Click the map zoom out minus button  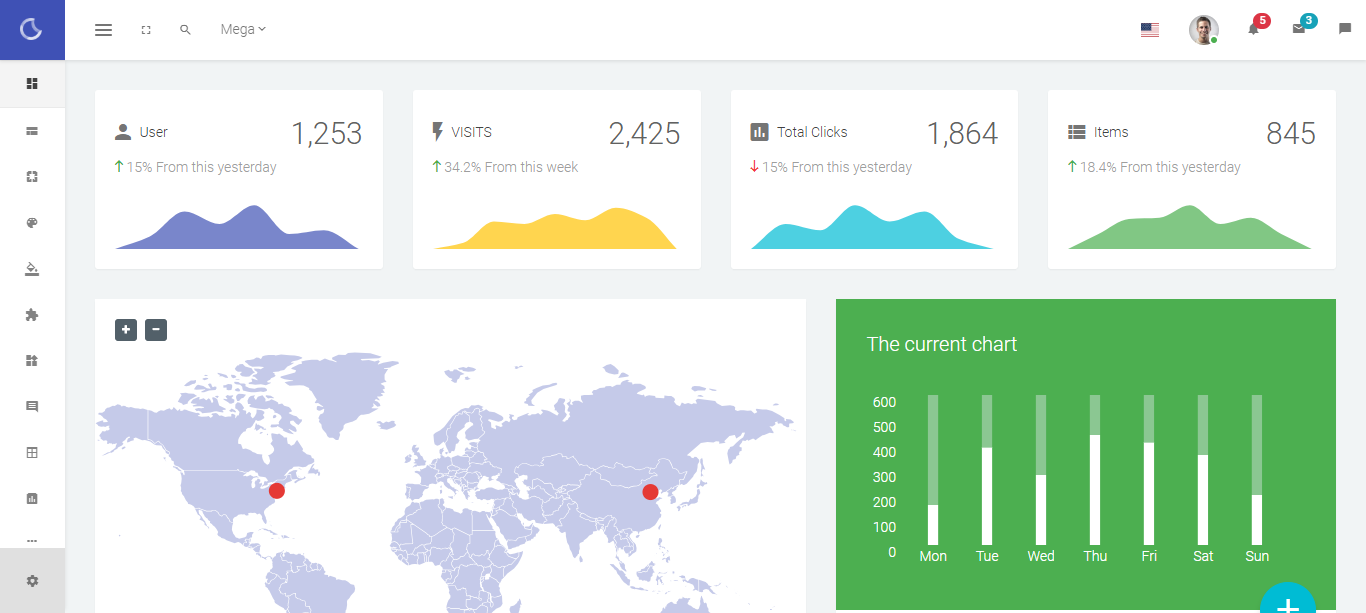point(156,329)
